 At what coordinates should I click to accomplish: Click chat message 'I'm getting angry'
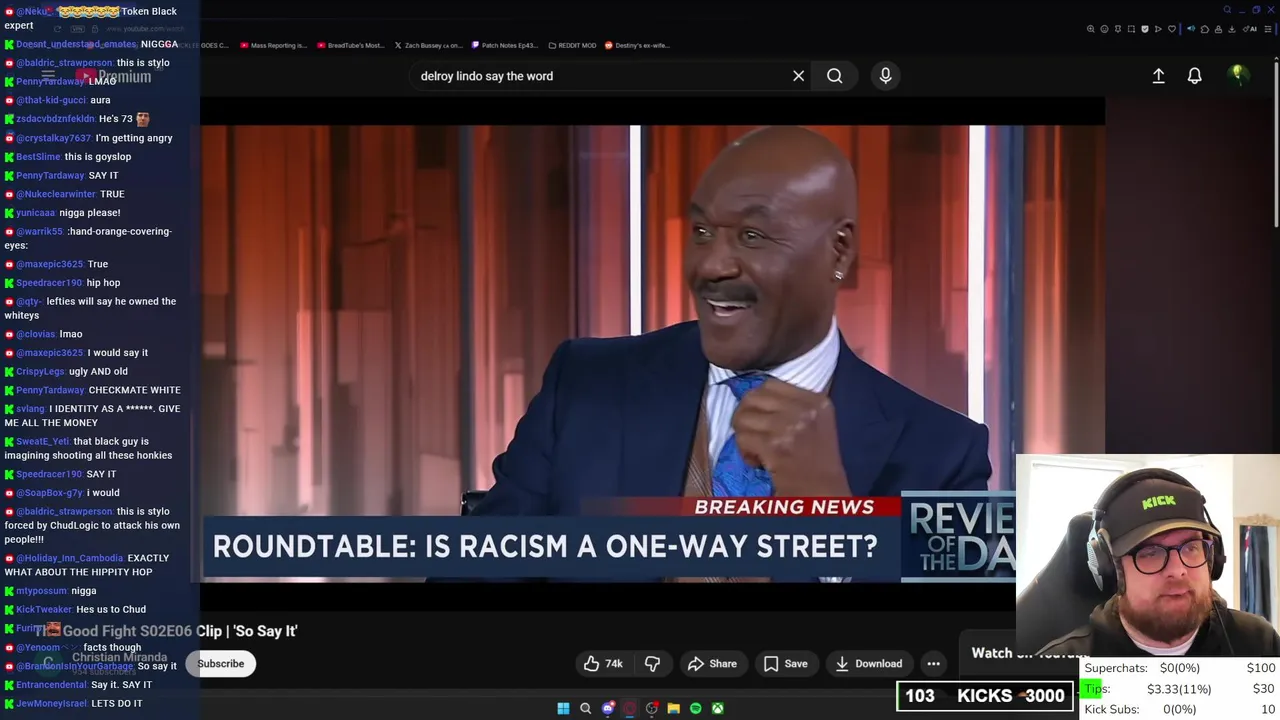pyautogui.click(x=88, y=138)
